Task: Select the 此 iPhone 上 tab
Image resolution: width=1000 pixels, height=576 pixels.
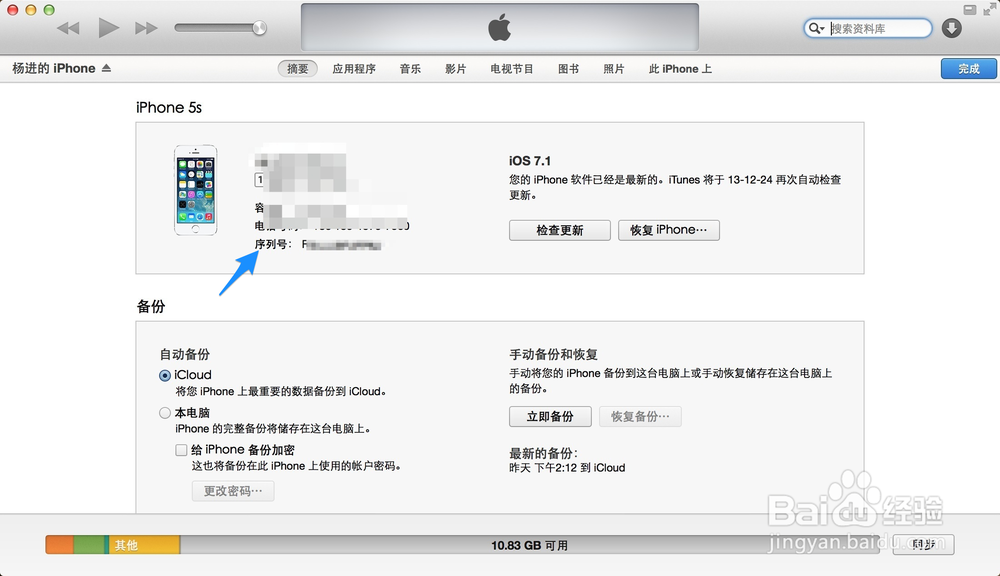Action: point(680,69)
